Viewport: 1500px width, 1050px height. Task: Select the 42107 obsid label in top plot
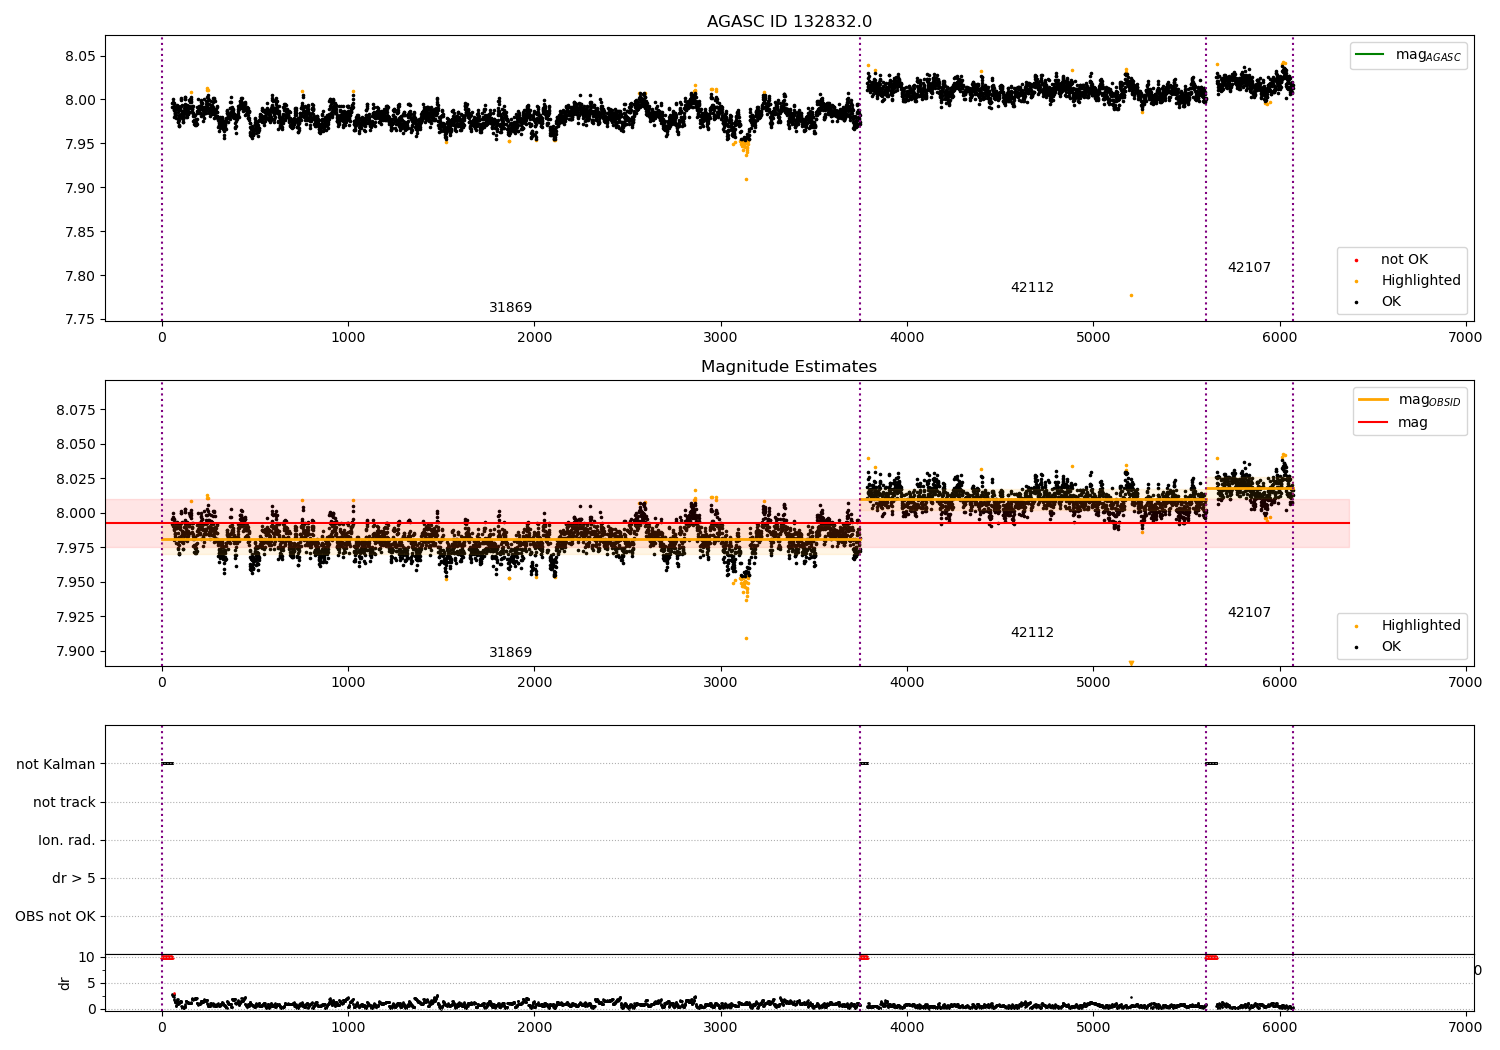1249,268
